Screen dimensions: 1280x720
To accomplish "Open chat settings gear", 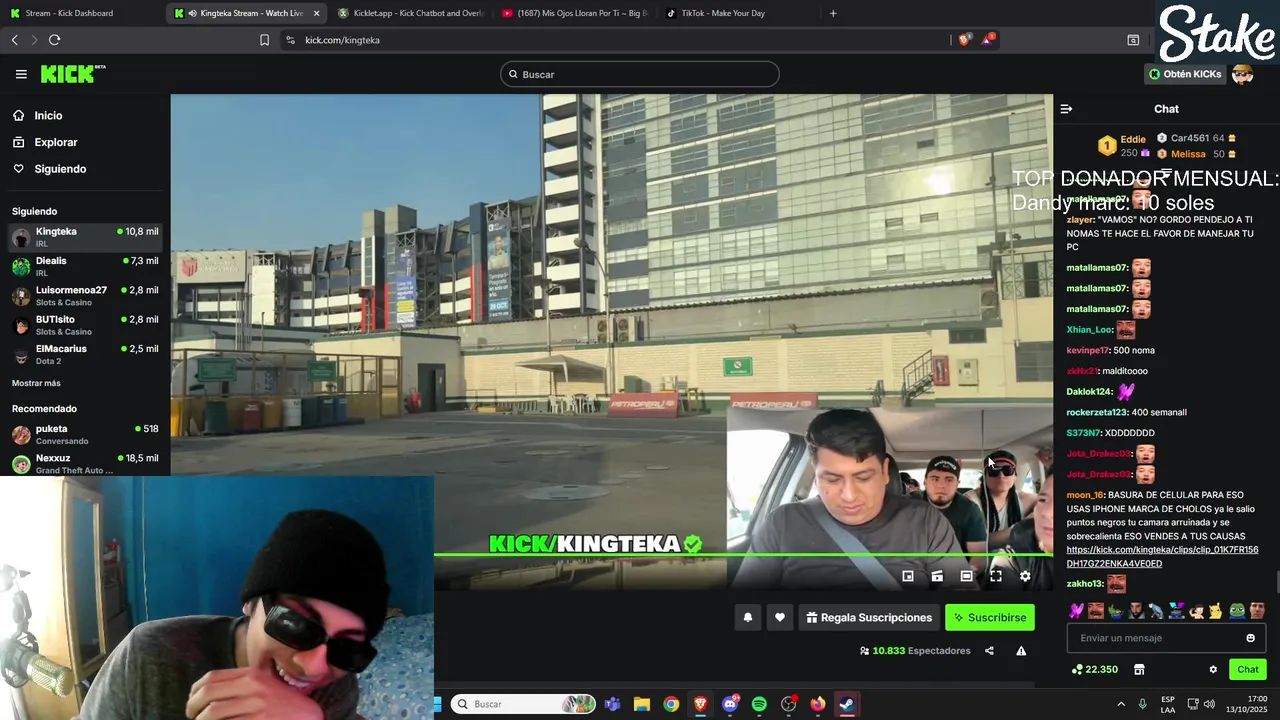I will pyautogui.click(x=1213, y=670).
